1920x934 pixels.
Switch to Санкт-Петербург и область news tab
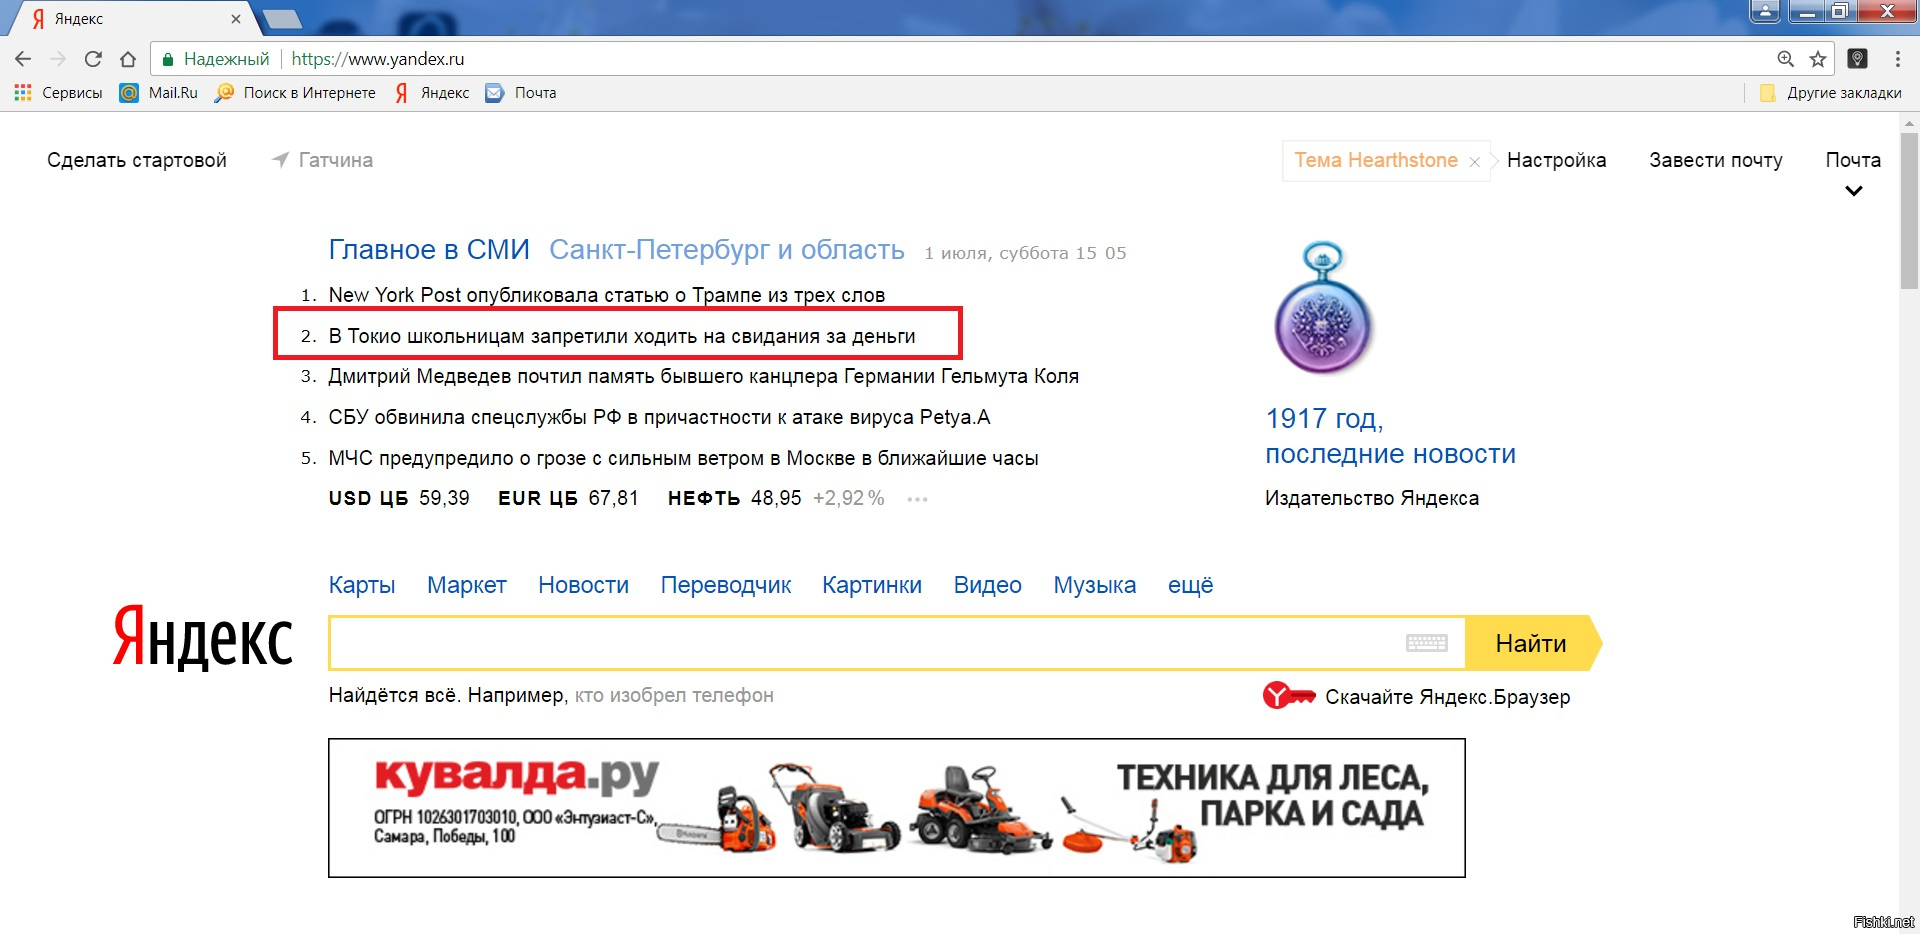pos(727,249)
